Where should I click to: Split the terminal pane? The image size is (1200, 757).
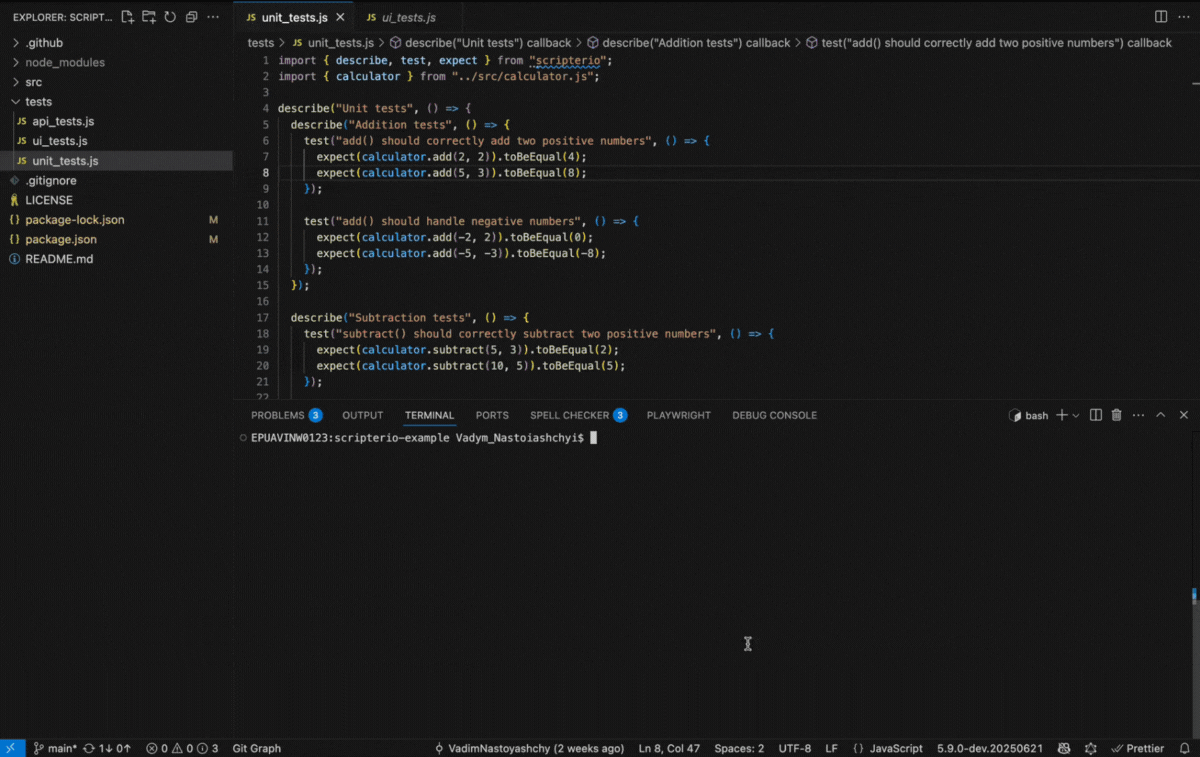[x=1096, y=415]
